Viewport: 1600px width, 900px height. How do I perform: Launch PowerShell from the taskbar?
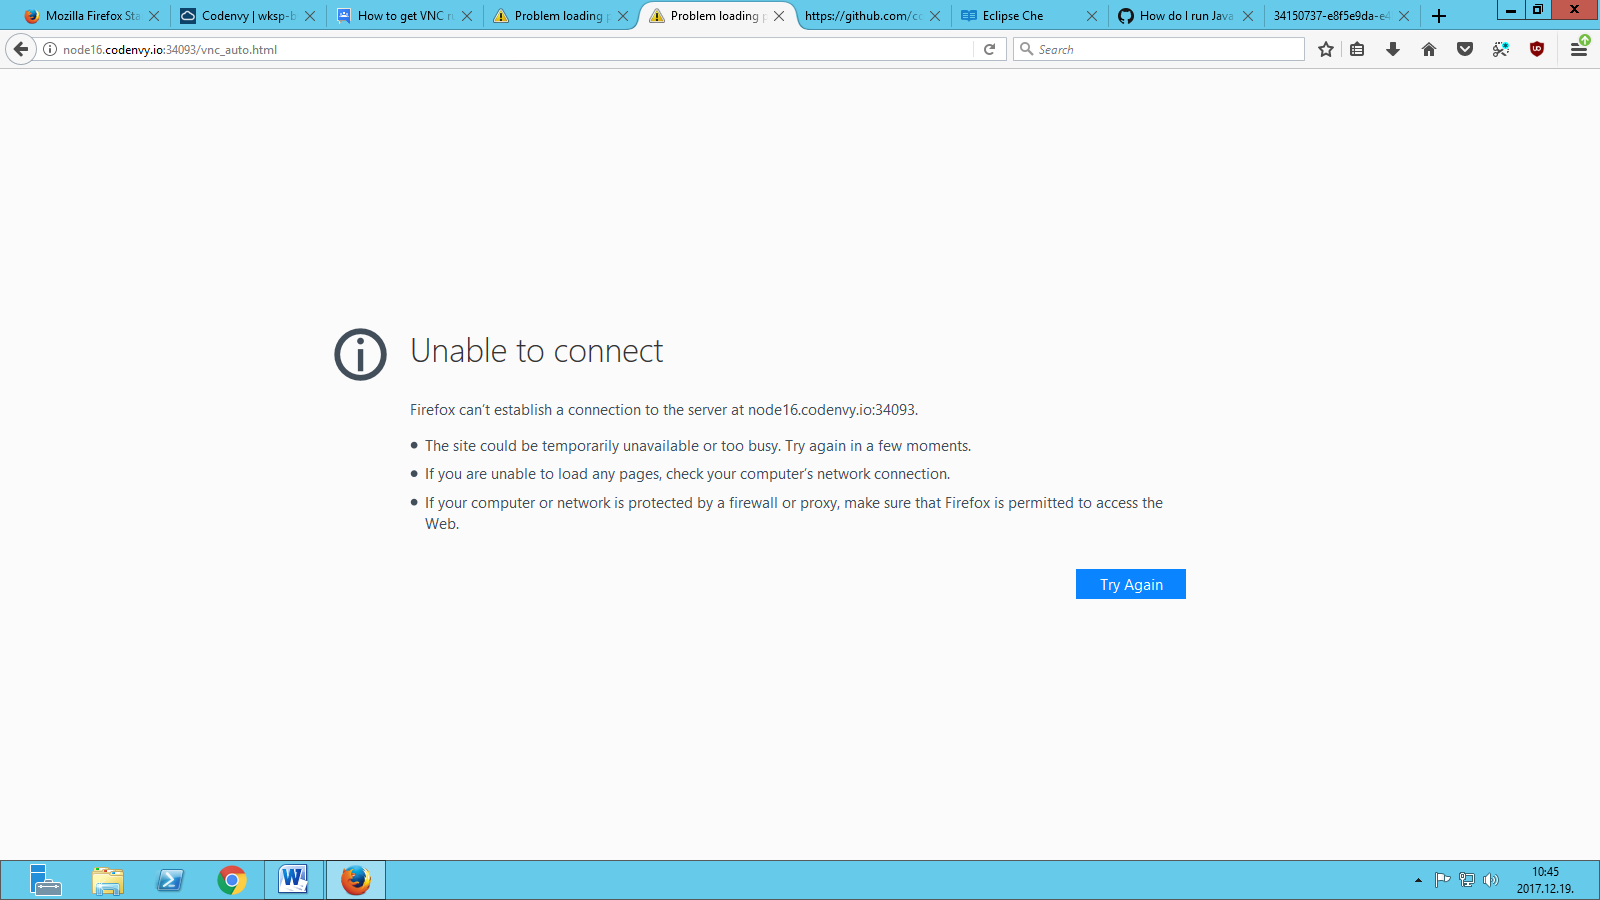[x=170, y=880]
